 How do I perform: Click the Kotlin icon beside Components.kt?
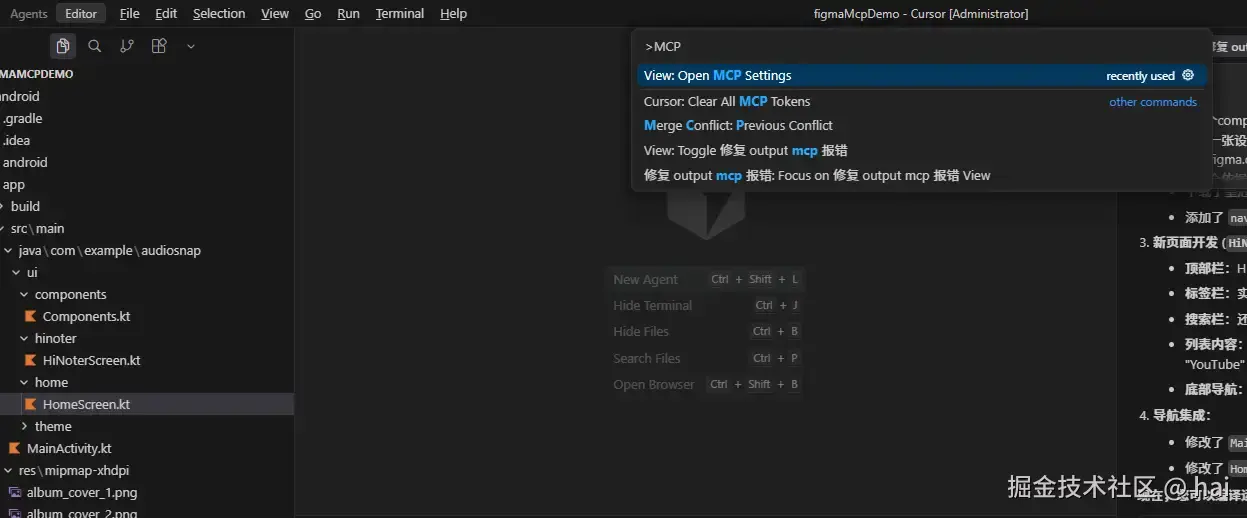tap(31, 317)
